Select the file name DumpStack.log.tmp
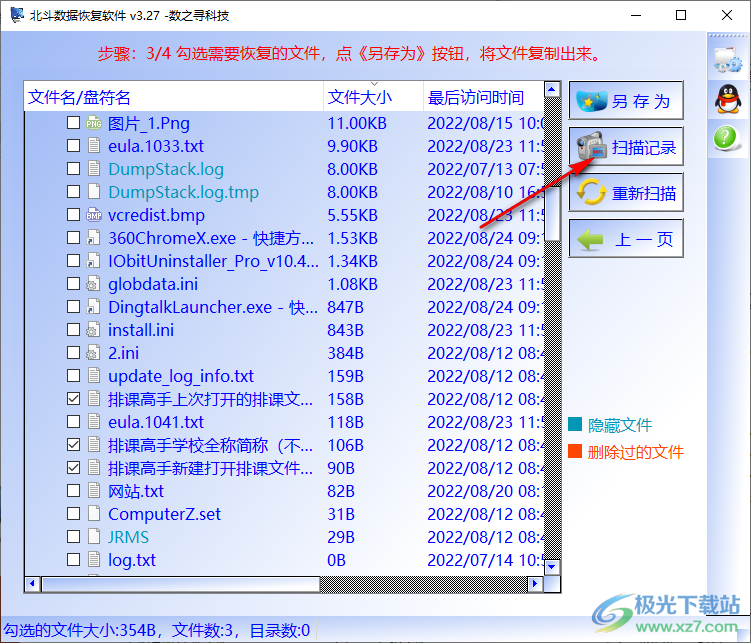 point(183,192)
